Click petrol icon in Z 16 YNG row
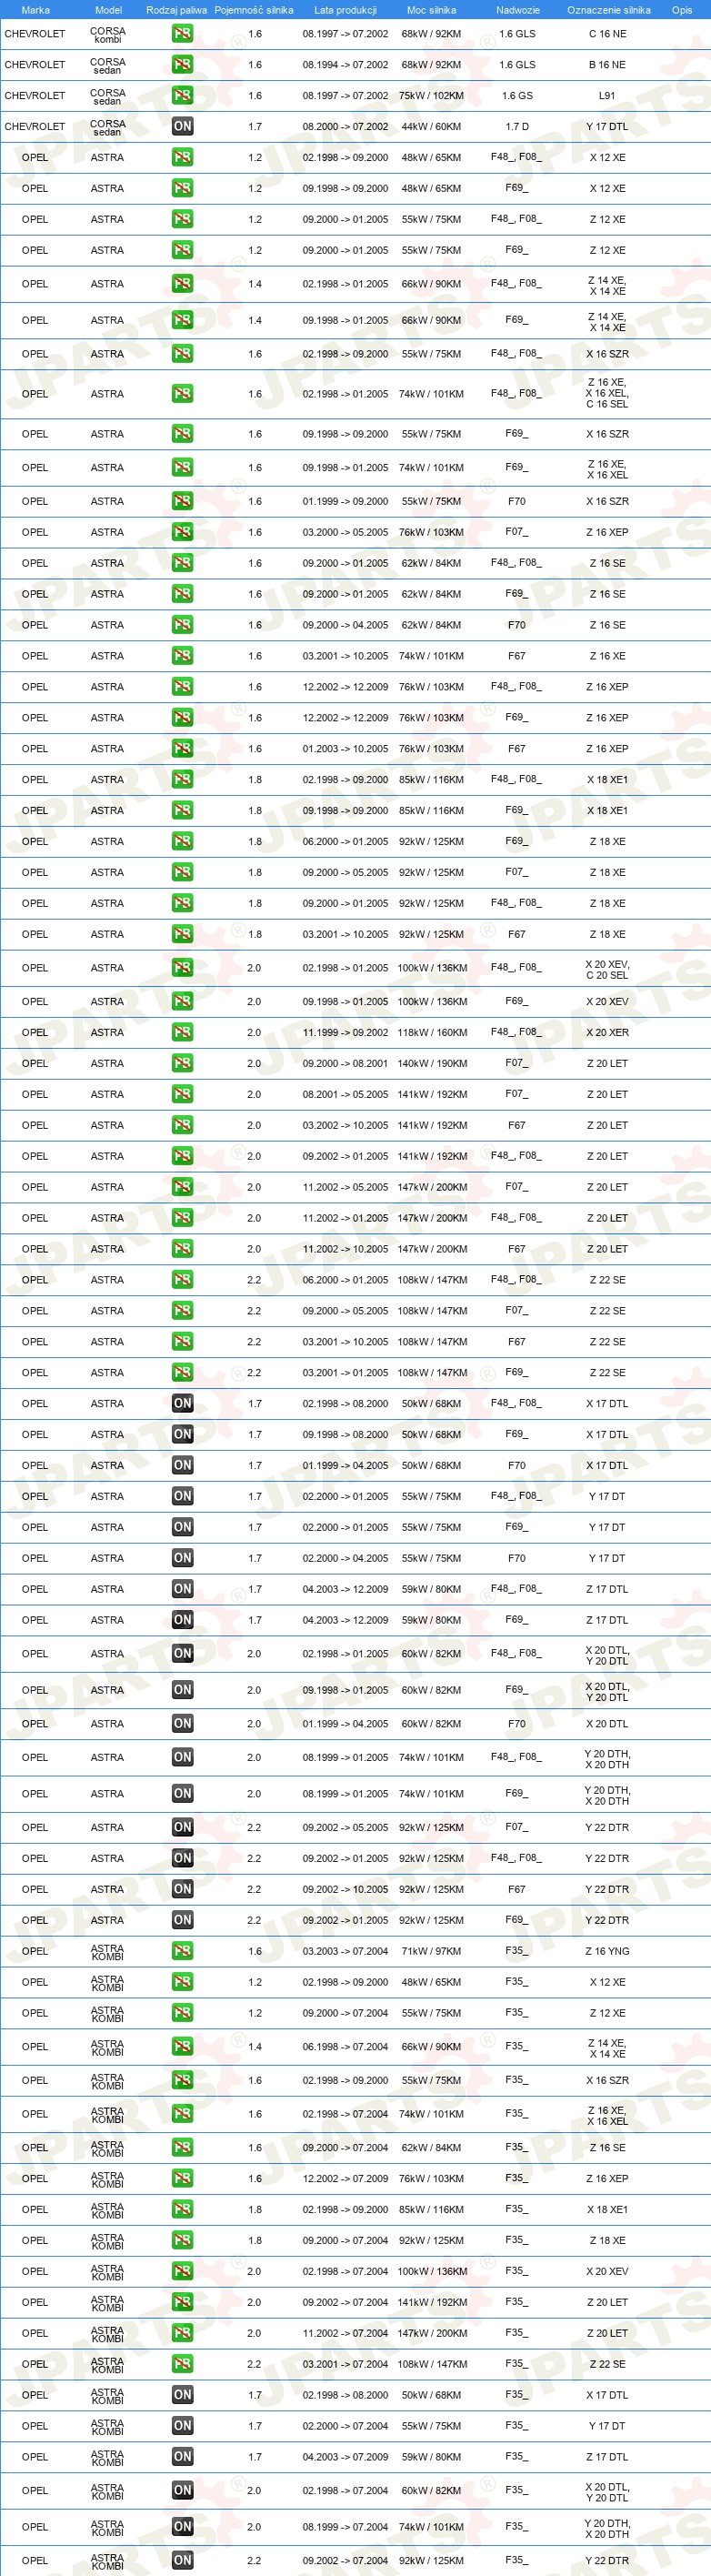 [x=182, y=1950]
